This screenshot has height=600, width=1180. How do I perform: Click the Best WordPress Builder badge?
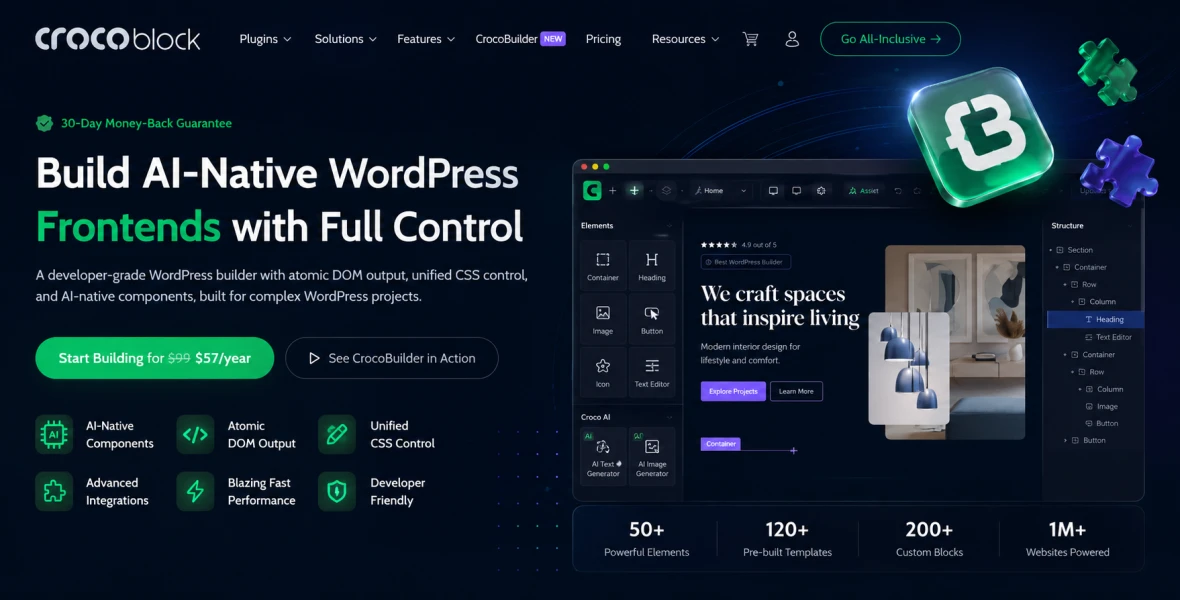(x=746, y=262)
